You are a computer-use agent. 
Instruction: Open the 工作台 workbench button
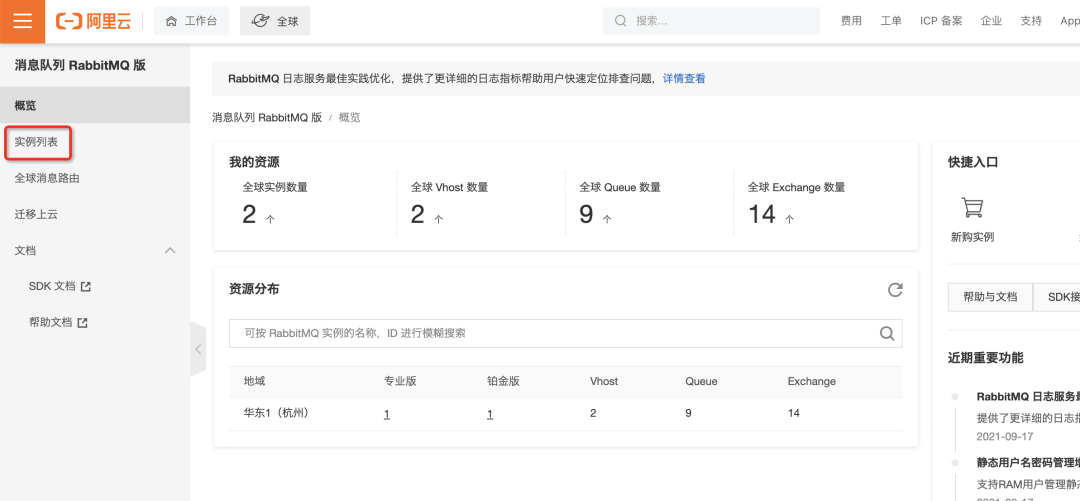pos(191,21)
